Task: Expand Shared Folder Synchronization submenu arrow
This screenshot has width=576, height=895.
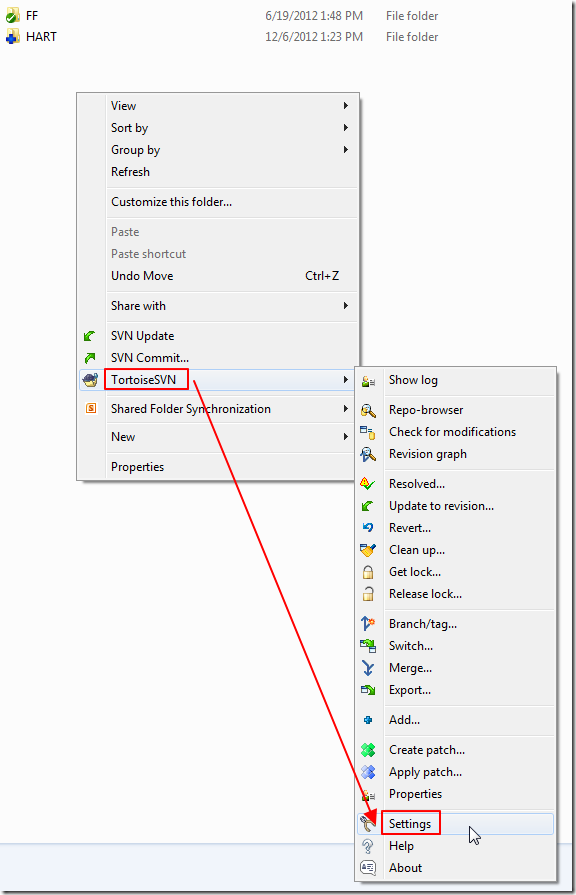Action: (346, 409)
